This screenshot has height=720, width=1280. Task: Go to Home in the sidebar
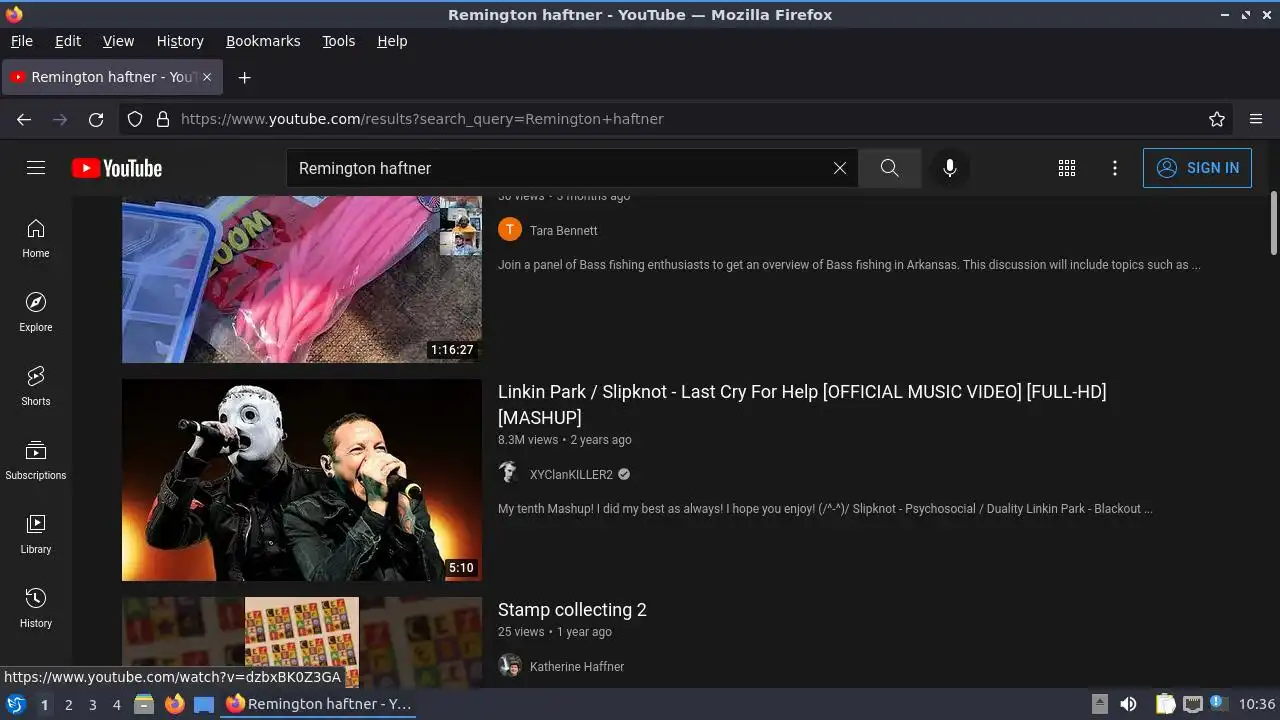tap(36, 238)
